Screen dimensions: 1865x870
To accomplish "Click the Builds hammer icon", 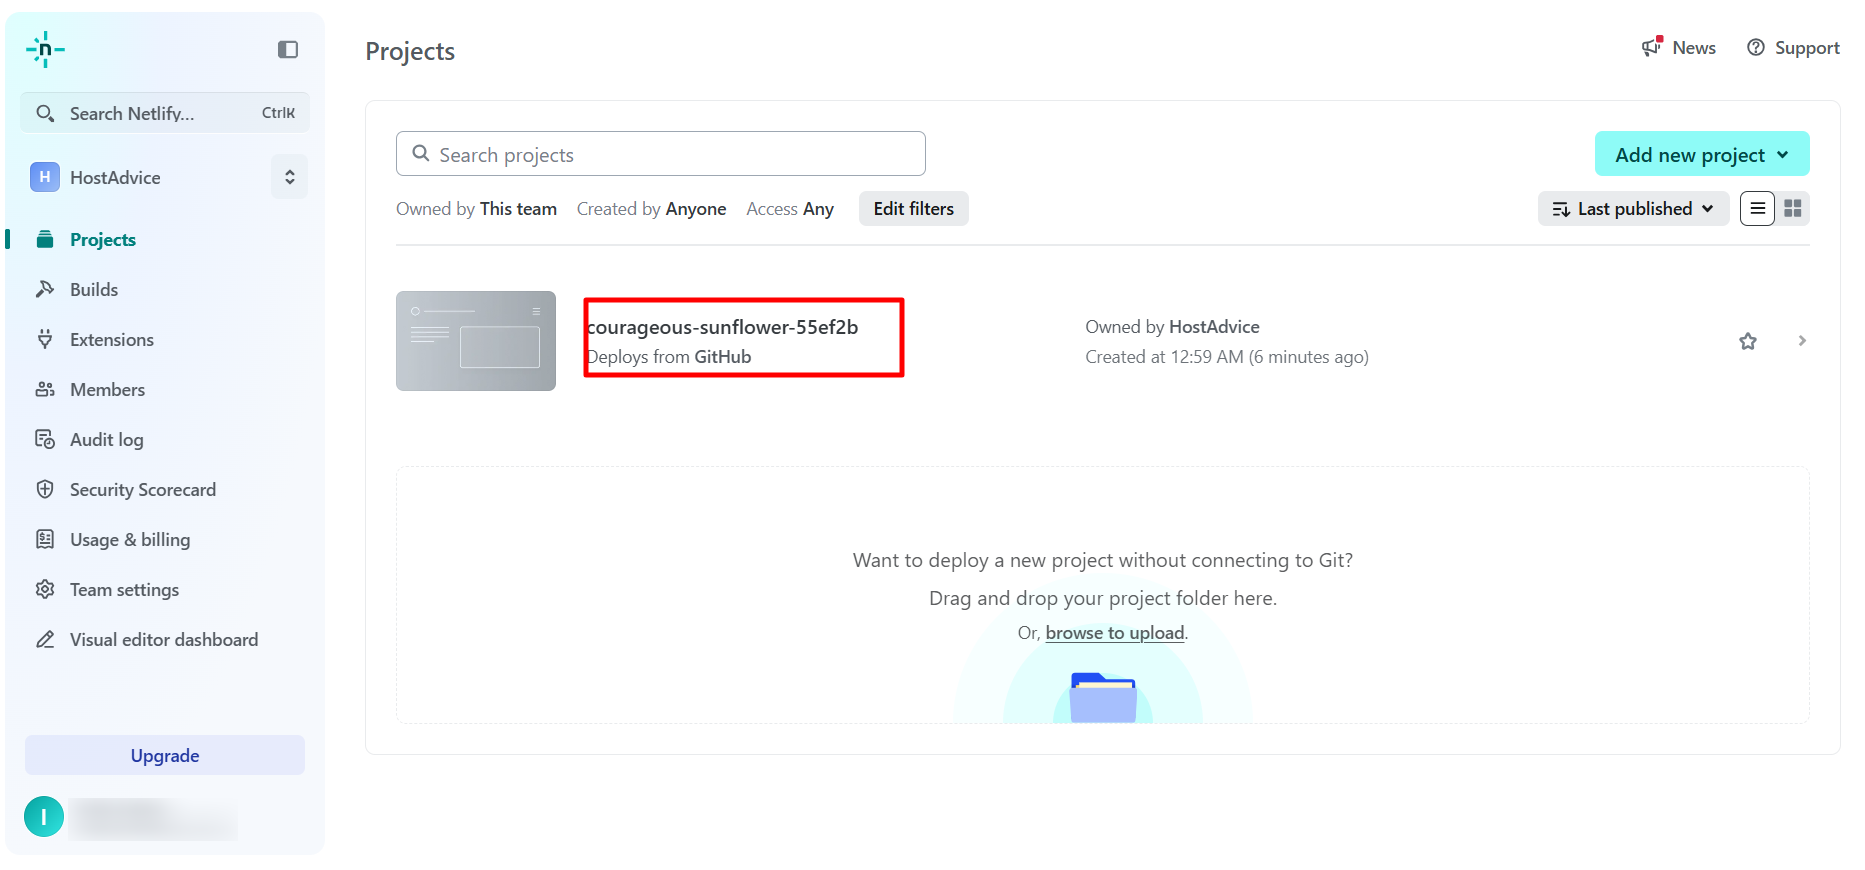I will pyautogui.click(x=45, y=289).
